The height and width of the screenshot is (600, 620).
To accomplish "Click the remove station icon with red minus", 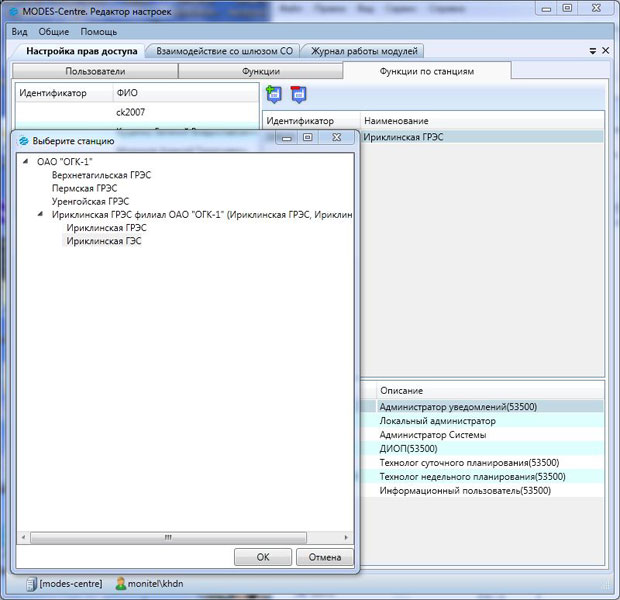I will coord(298,94).
